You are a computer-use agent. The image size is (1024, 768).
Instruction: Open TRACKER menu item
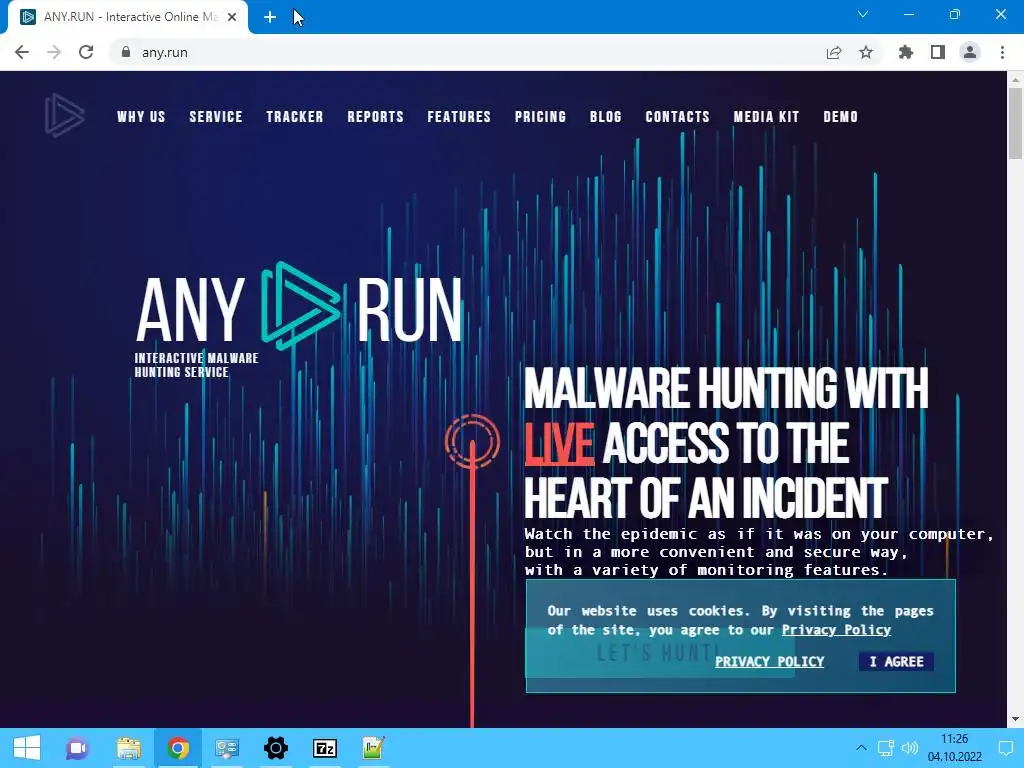(x=295, y=116)
